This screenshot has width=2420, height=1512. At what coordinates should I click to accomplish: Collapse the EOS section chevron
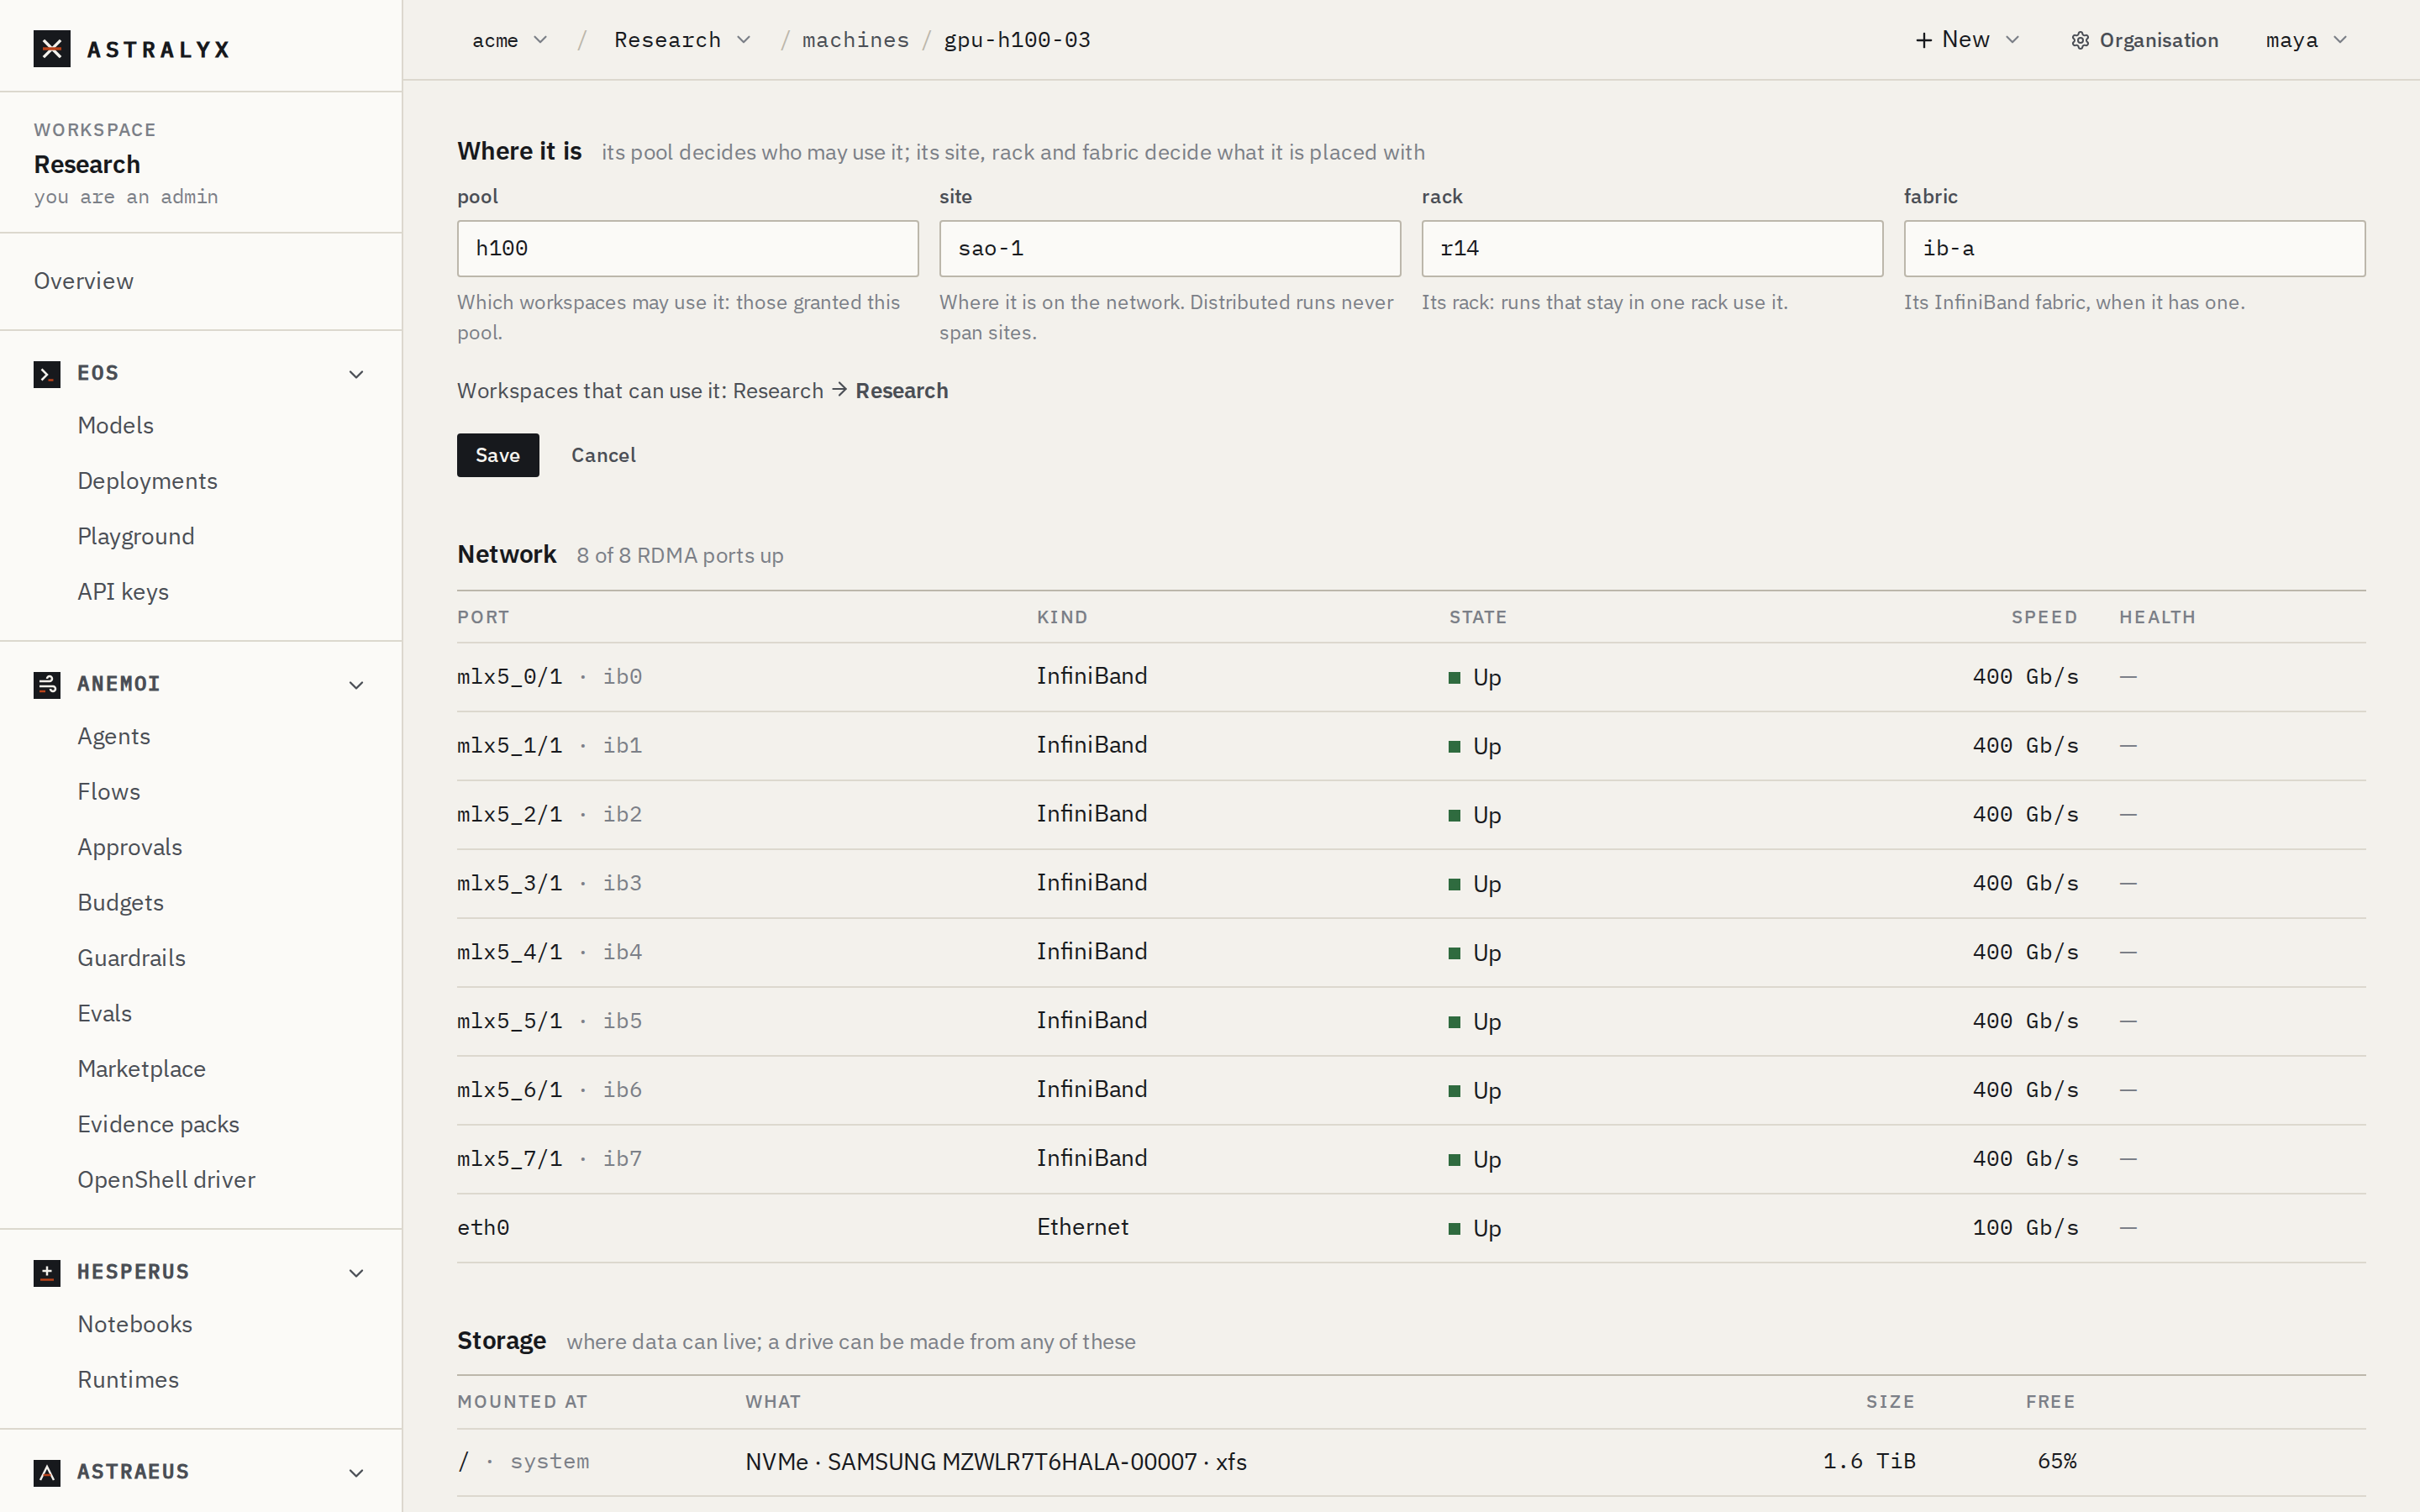click(356, 374)
